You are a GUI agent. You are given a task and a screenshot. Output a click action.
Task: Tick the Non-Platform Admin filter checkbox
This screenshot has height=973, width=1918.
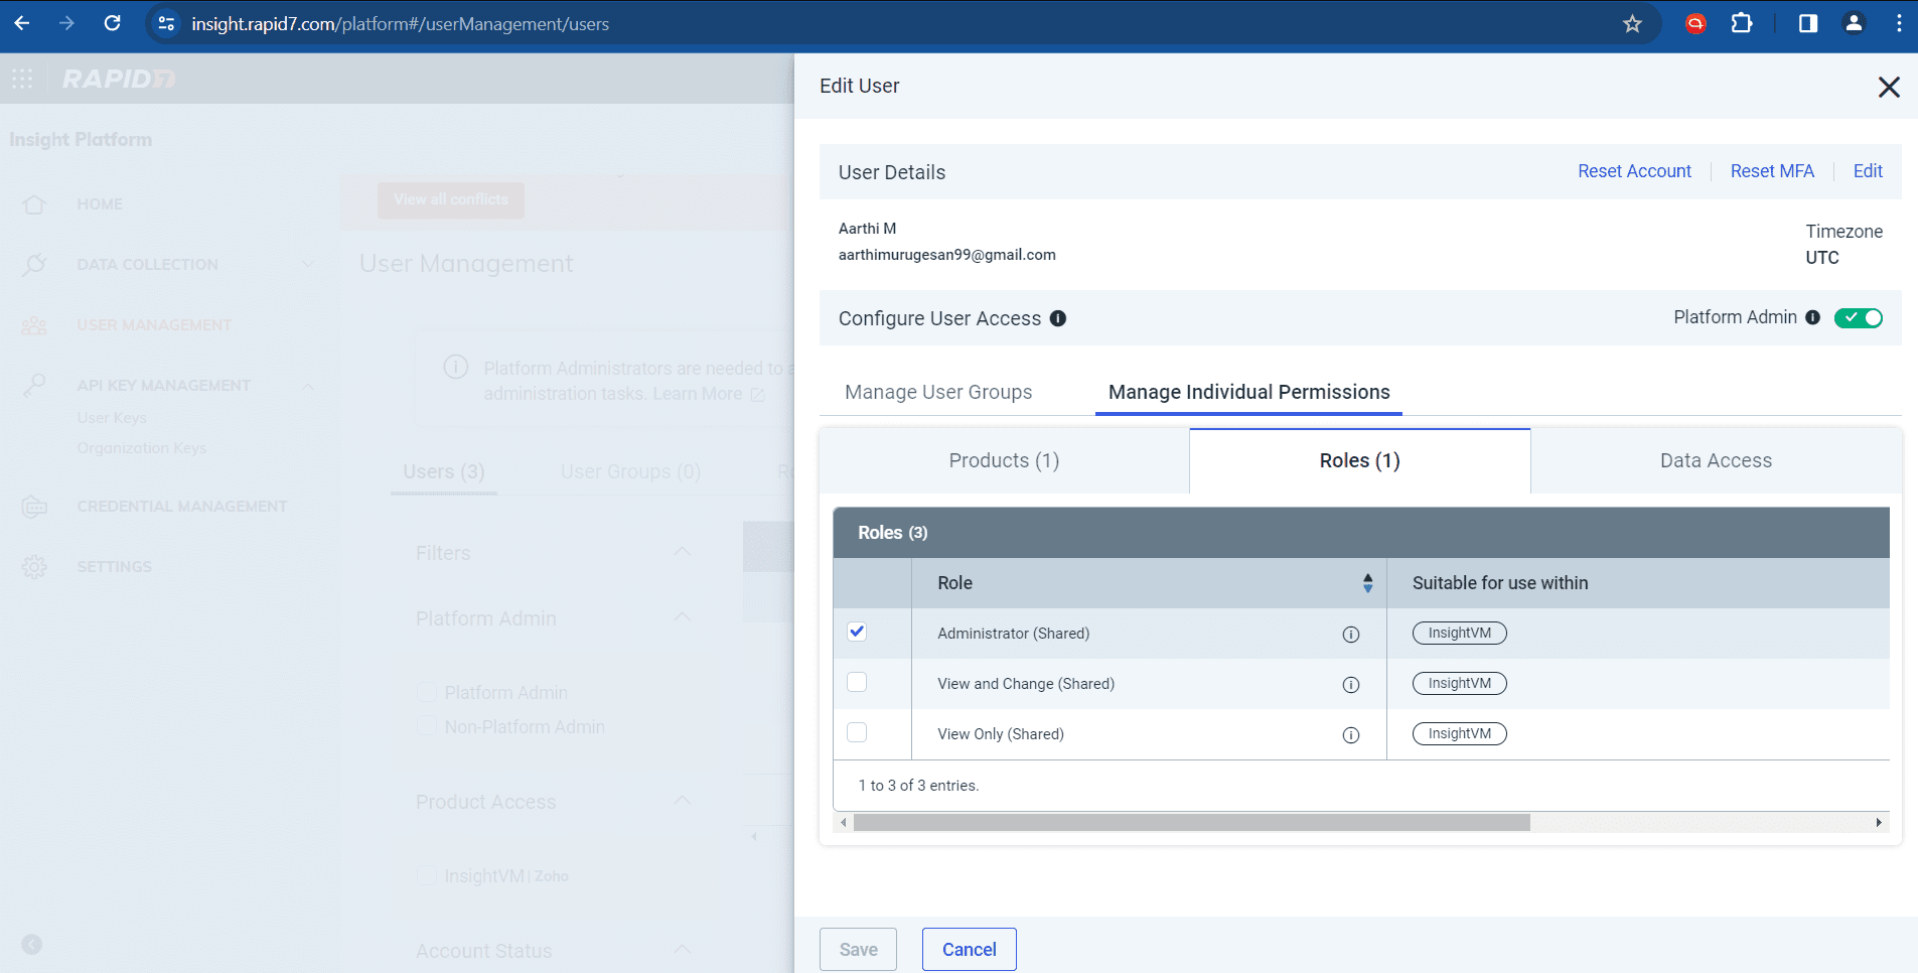point(427,726)
